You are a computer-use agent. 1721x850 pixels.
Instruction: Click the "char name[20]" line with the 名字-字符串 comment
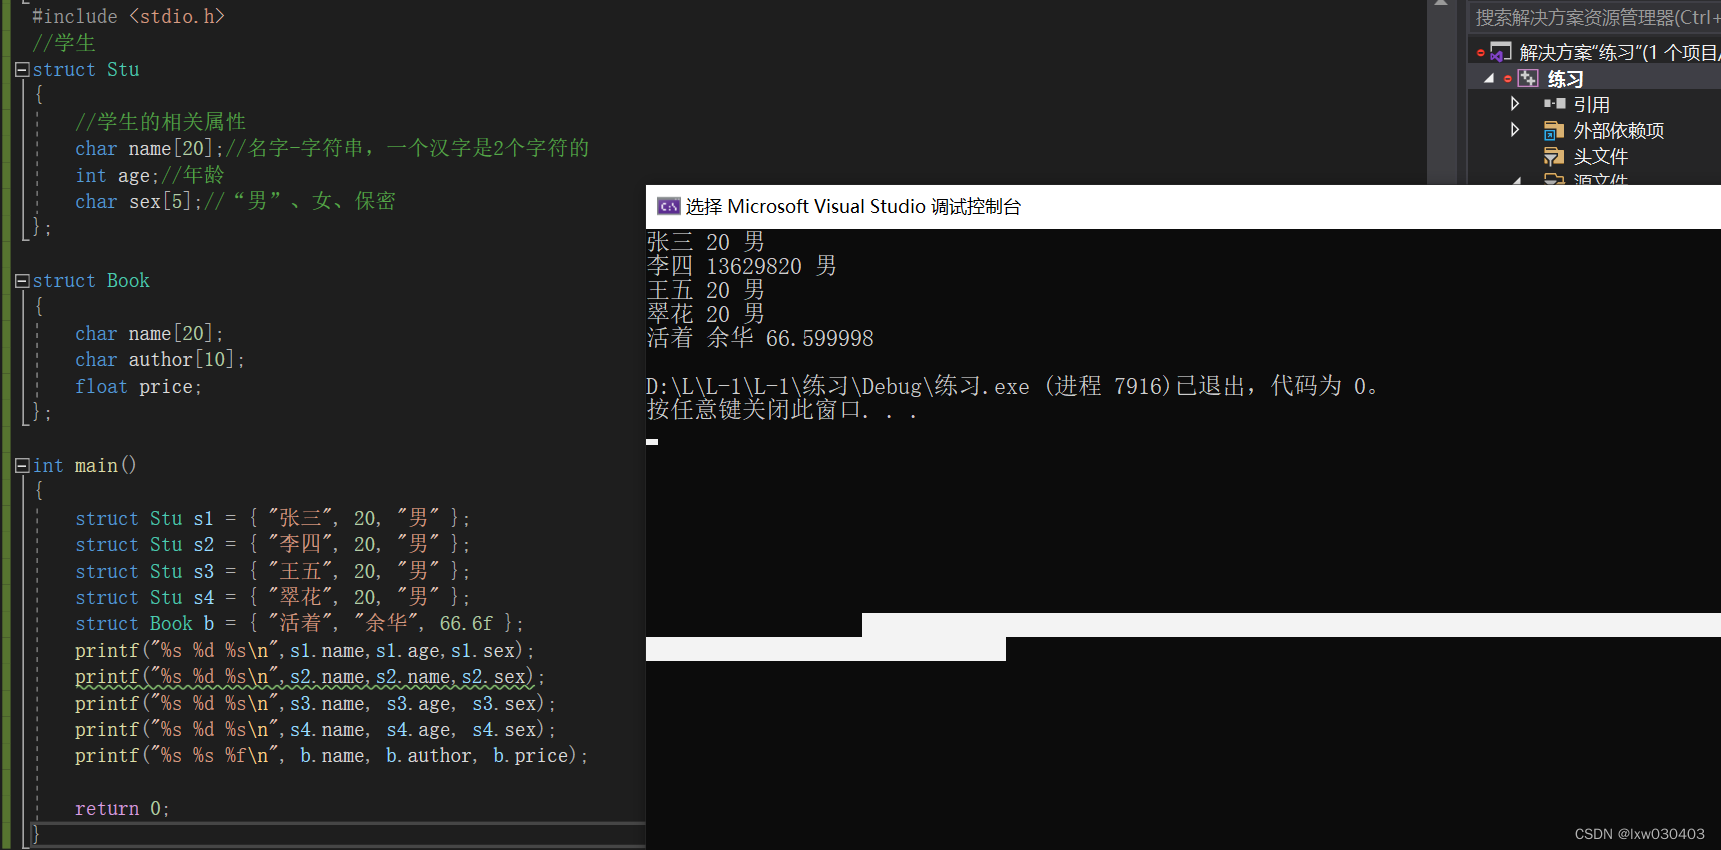pos(332,148)
